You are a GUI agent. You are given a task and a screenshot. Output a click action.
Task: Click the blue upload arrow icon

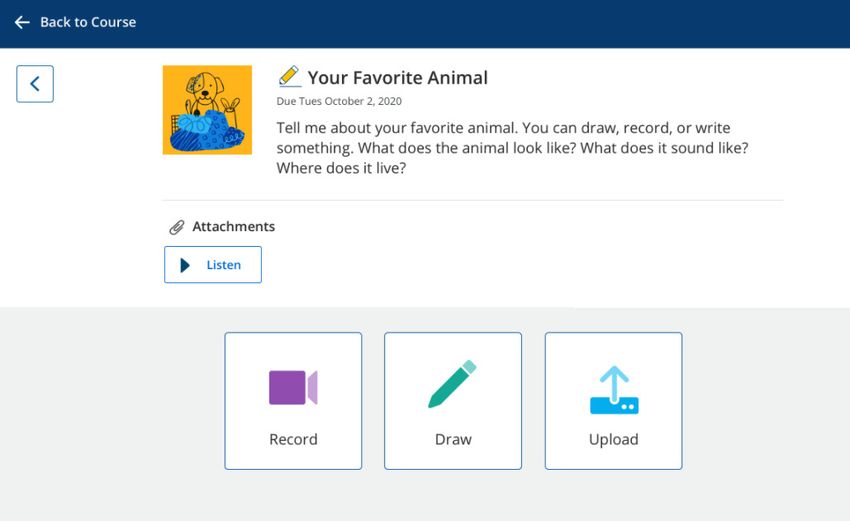[x=614, y=390]
